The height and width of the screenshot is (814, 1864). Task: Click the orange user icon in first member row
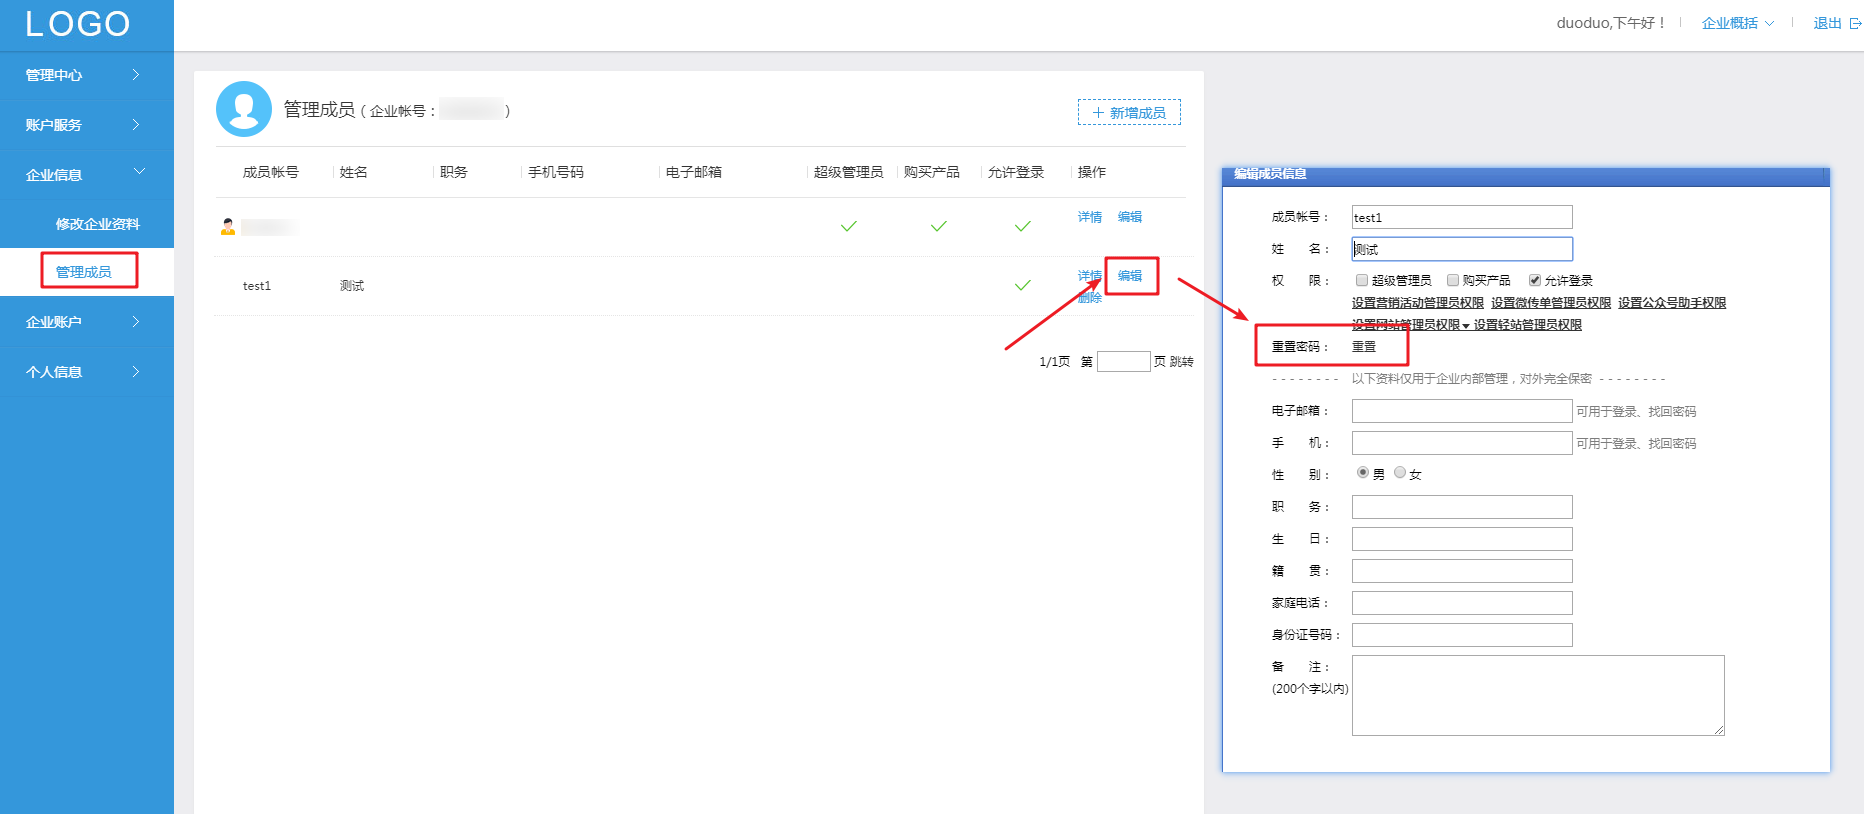click(228, 227)
